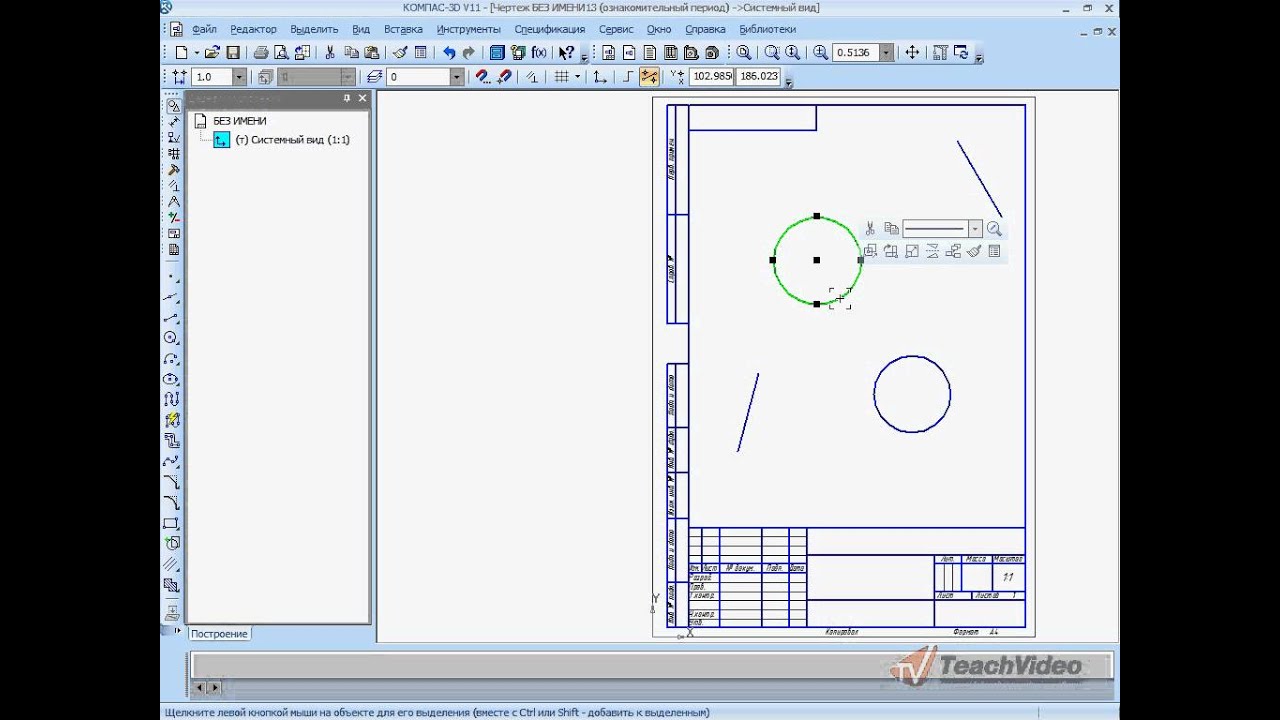Select the circle drawing tool

[x=172, y=338]
